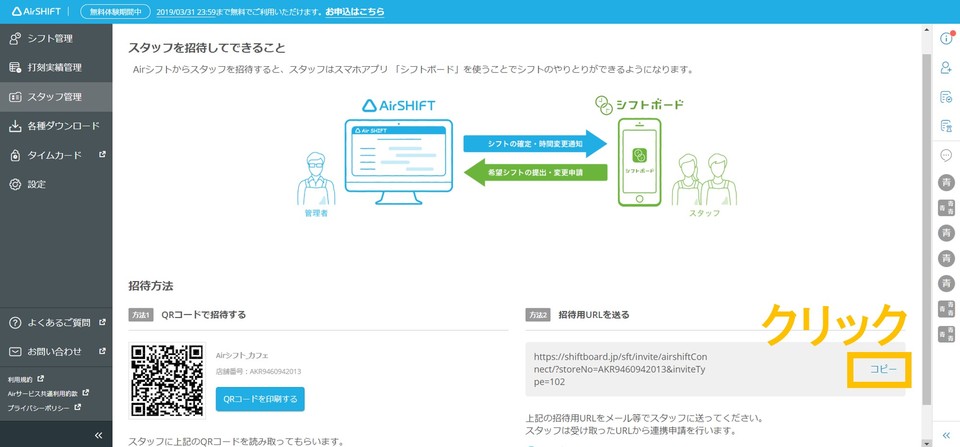Click the external-link icon beside タイムカード

[x=102, y=155]
